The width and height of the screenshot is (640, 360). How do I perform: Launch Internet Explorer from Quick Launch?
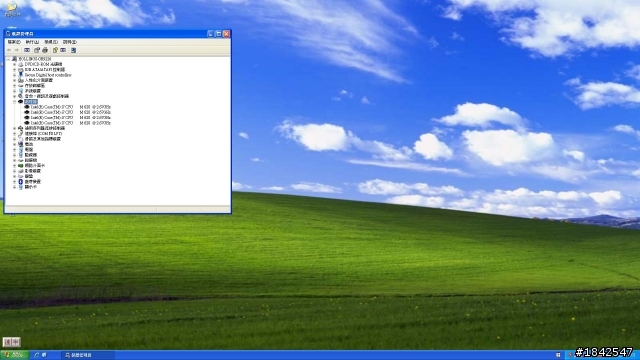click(36, 355)
